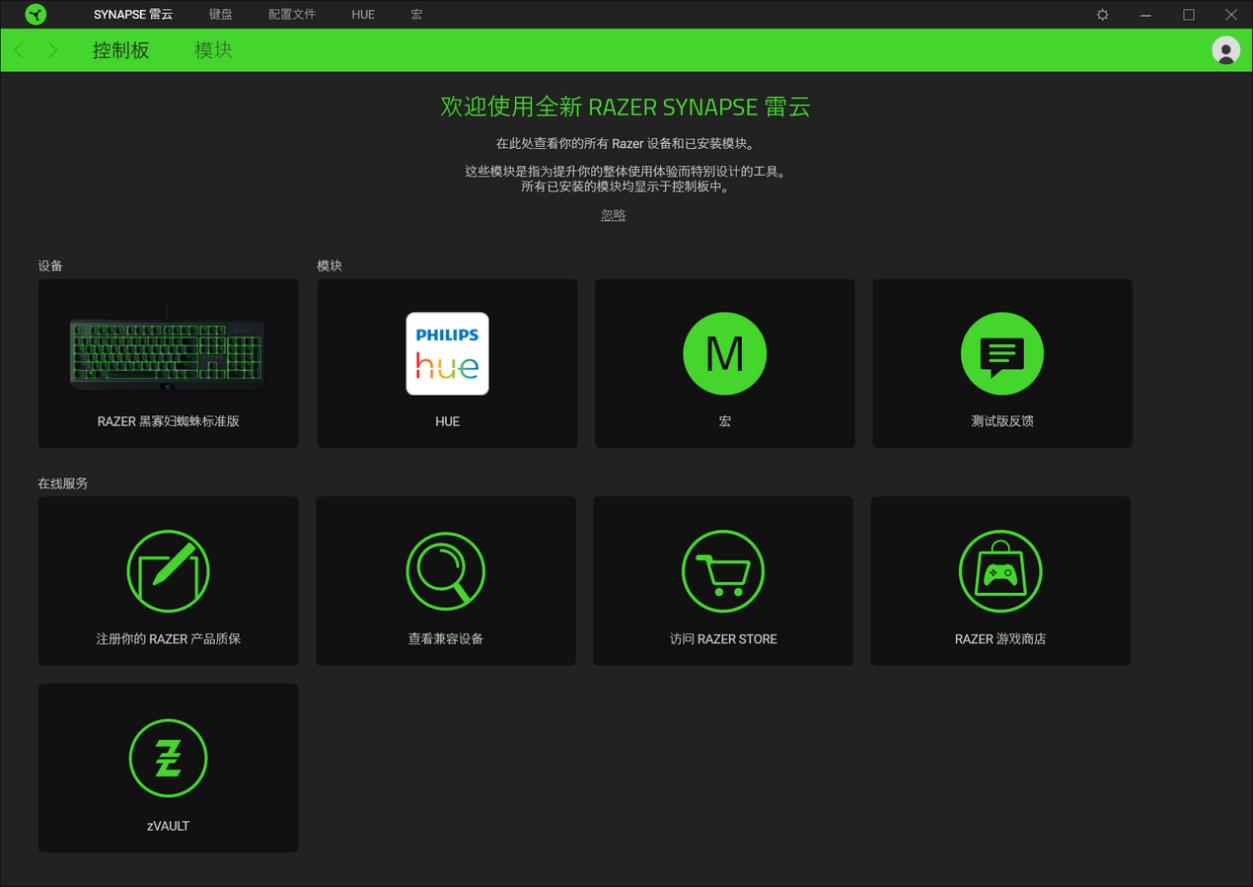The width and height of the screenshot is (1253, 887).
Task: Open the user account avatar icon
Action: point(1225,50)
